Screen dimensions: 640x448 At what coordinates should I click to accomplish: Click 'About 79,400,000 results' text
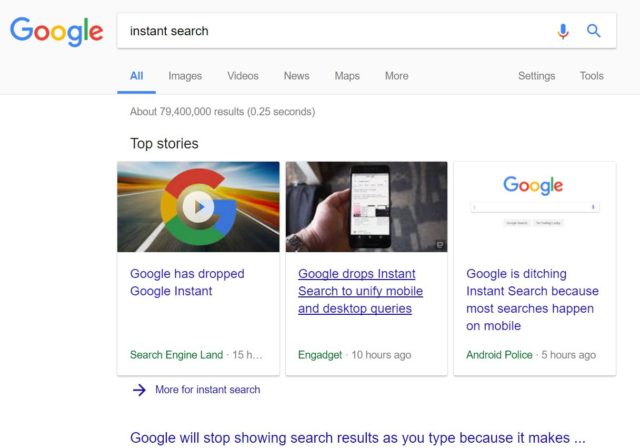pyautogui.click(x=222, y=112)
